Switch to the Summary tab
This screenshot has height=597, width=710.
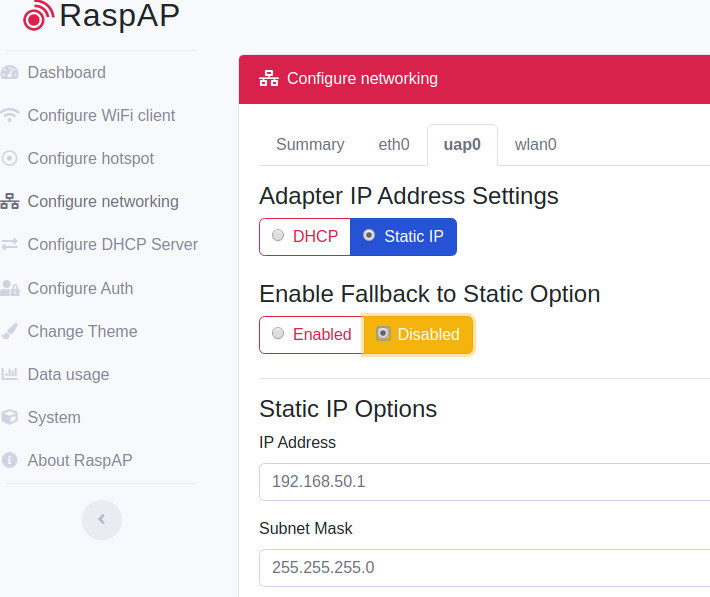(310, 145)
